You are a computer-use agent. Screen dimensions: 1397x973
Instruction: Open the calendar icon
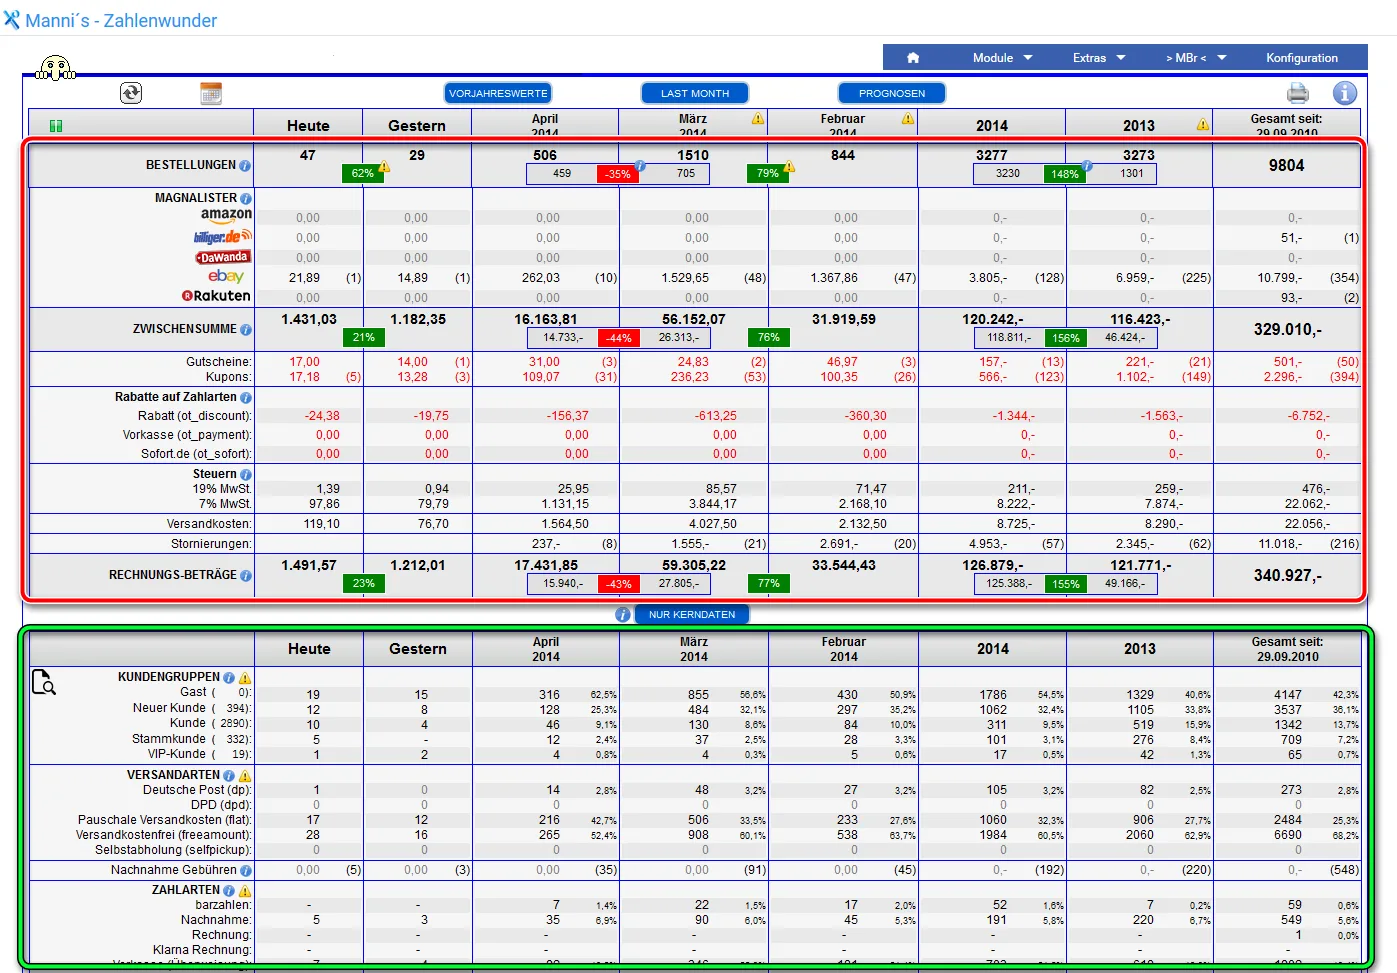coord(211,93)
